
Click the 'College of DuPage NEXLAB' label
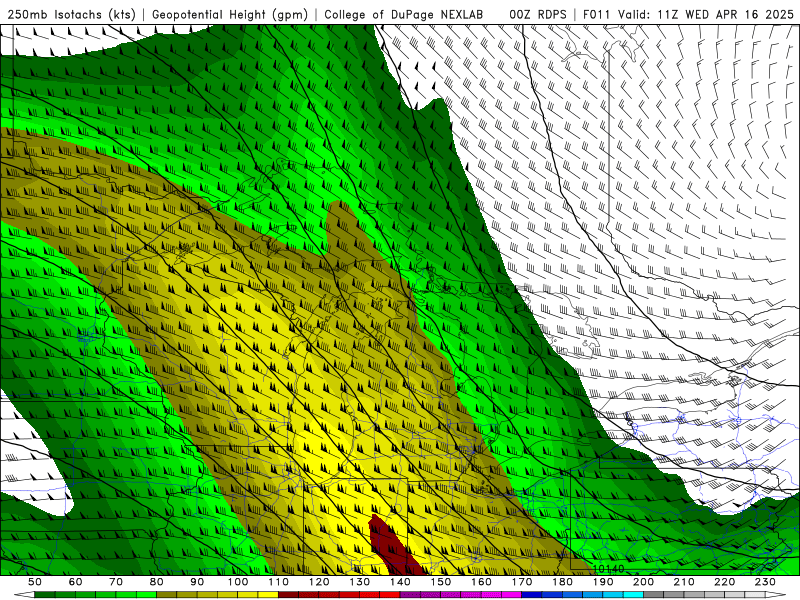pos(404,14)
